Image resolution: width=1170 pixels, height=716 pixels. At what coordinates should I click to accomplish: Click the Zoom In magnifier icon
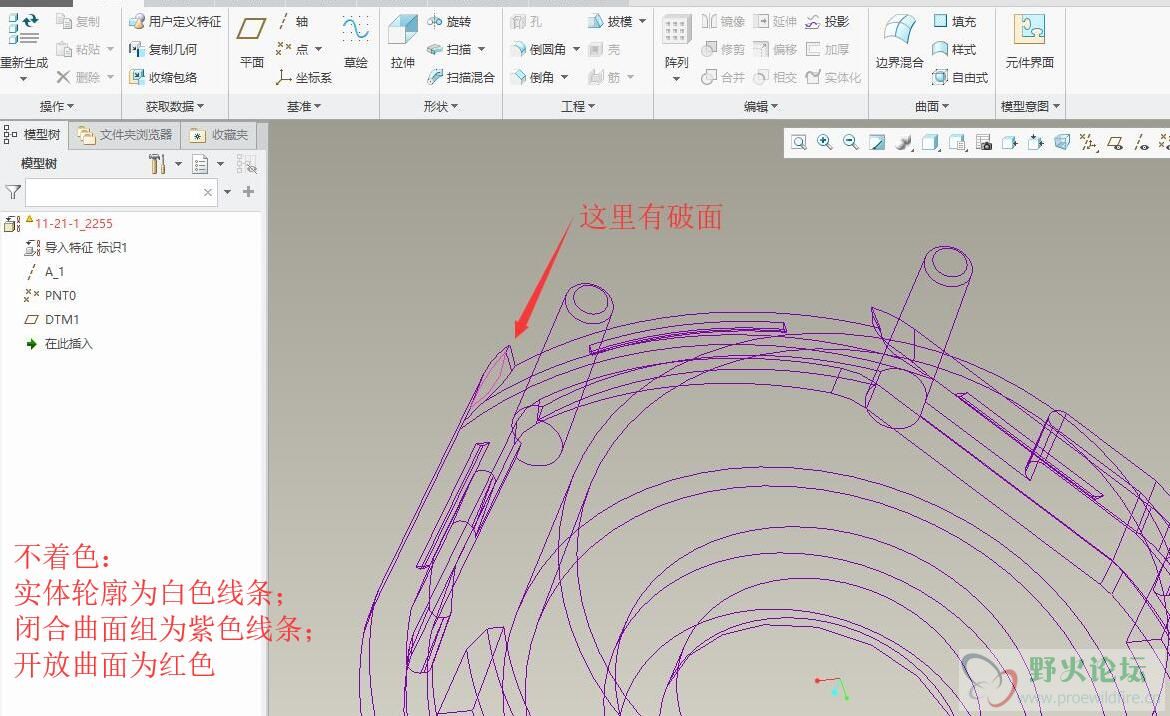(x=825, y=142)
